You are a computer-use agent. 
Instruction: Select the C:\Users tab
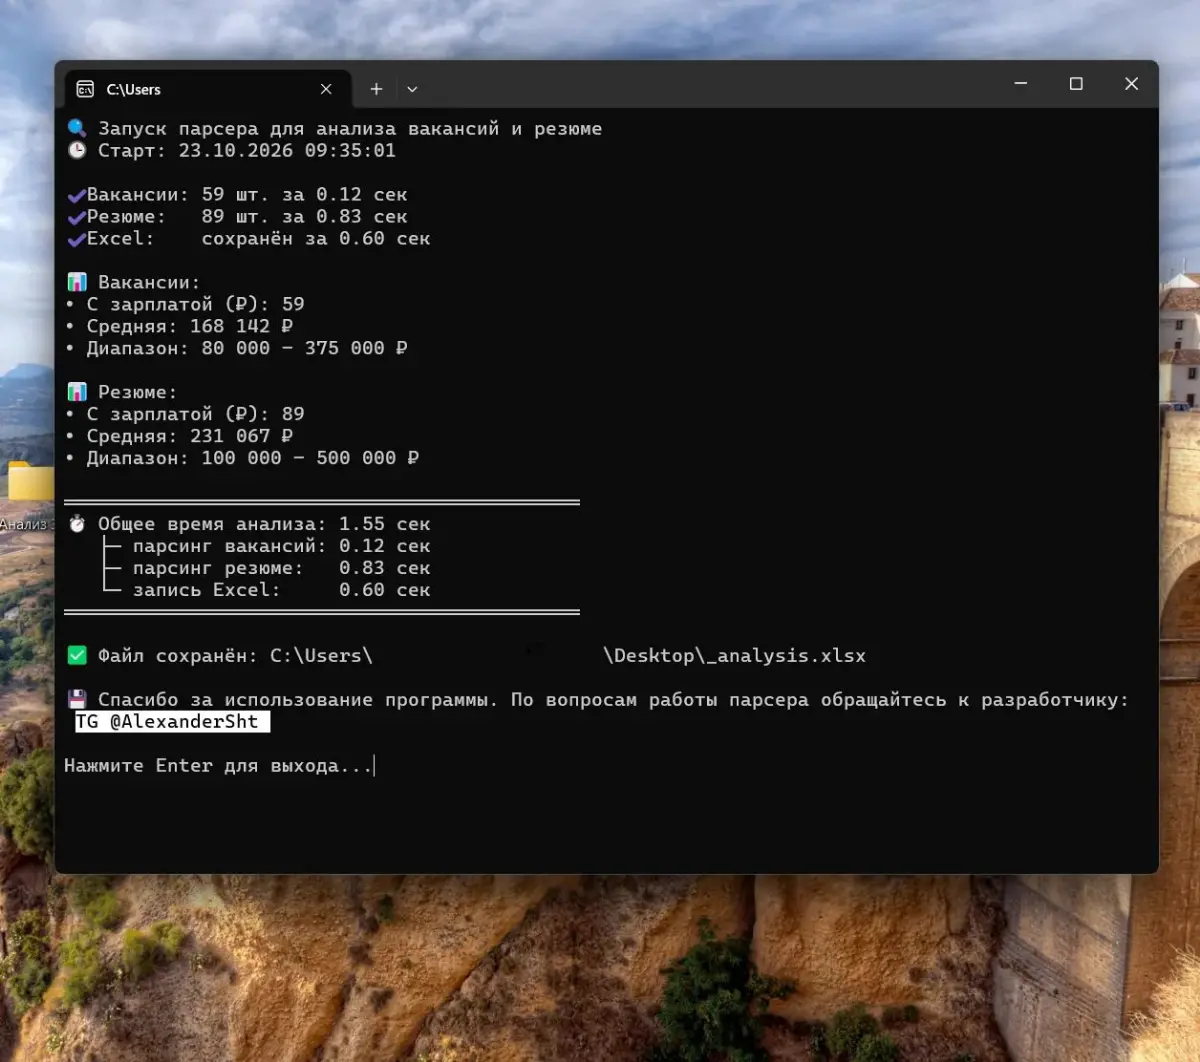208,89
